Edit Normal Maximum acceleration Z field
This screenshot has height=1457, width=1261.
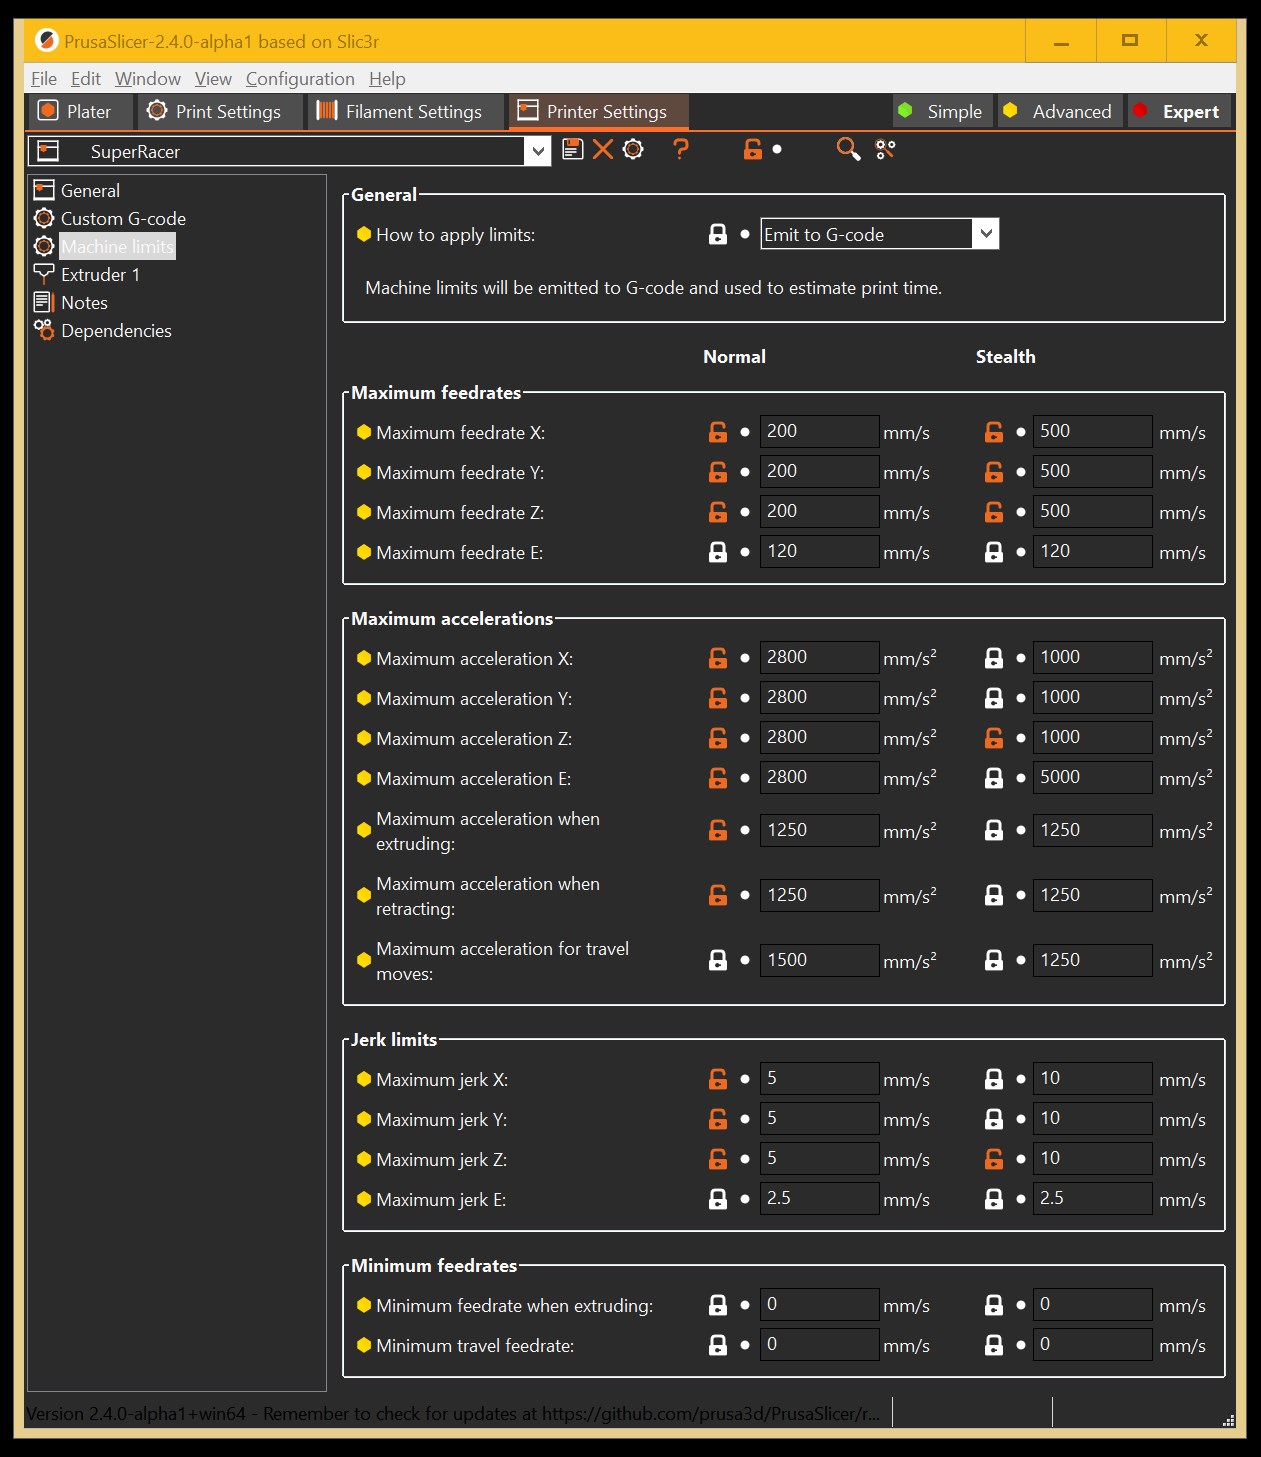coord(819,737)
